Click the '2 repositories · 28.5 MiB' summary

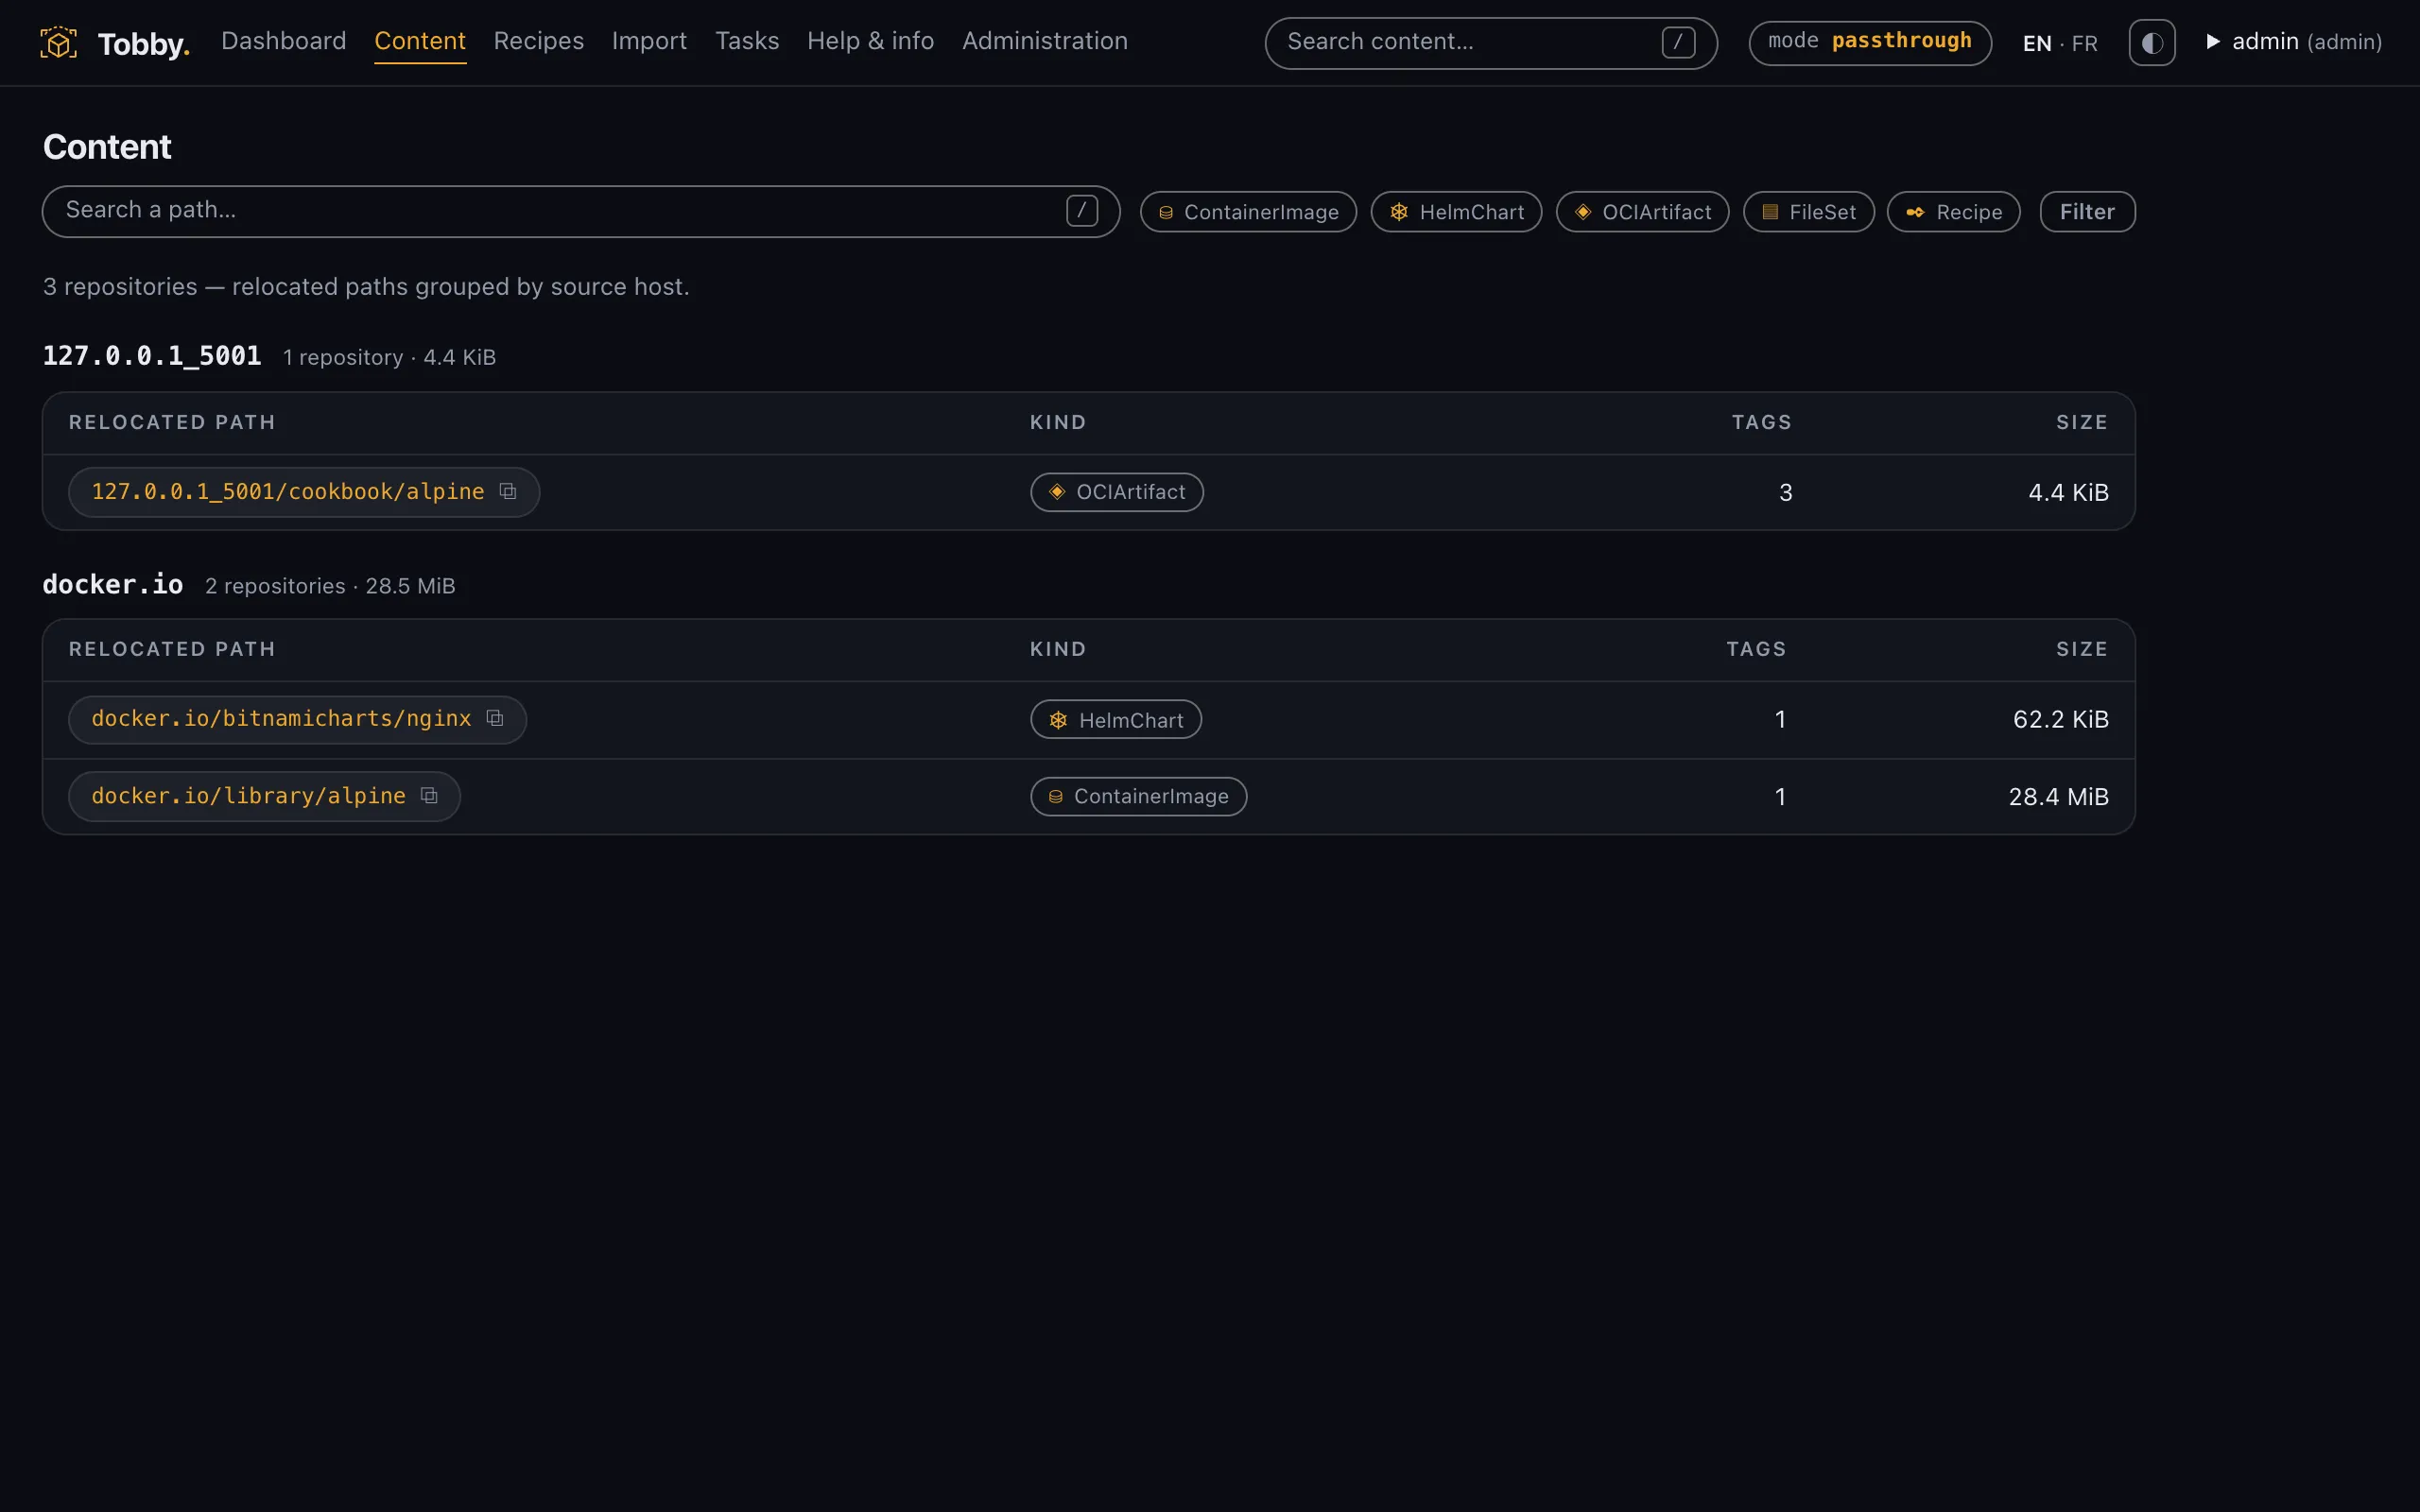click(330, 586)
